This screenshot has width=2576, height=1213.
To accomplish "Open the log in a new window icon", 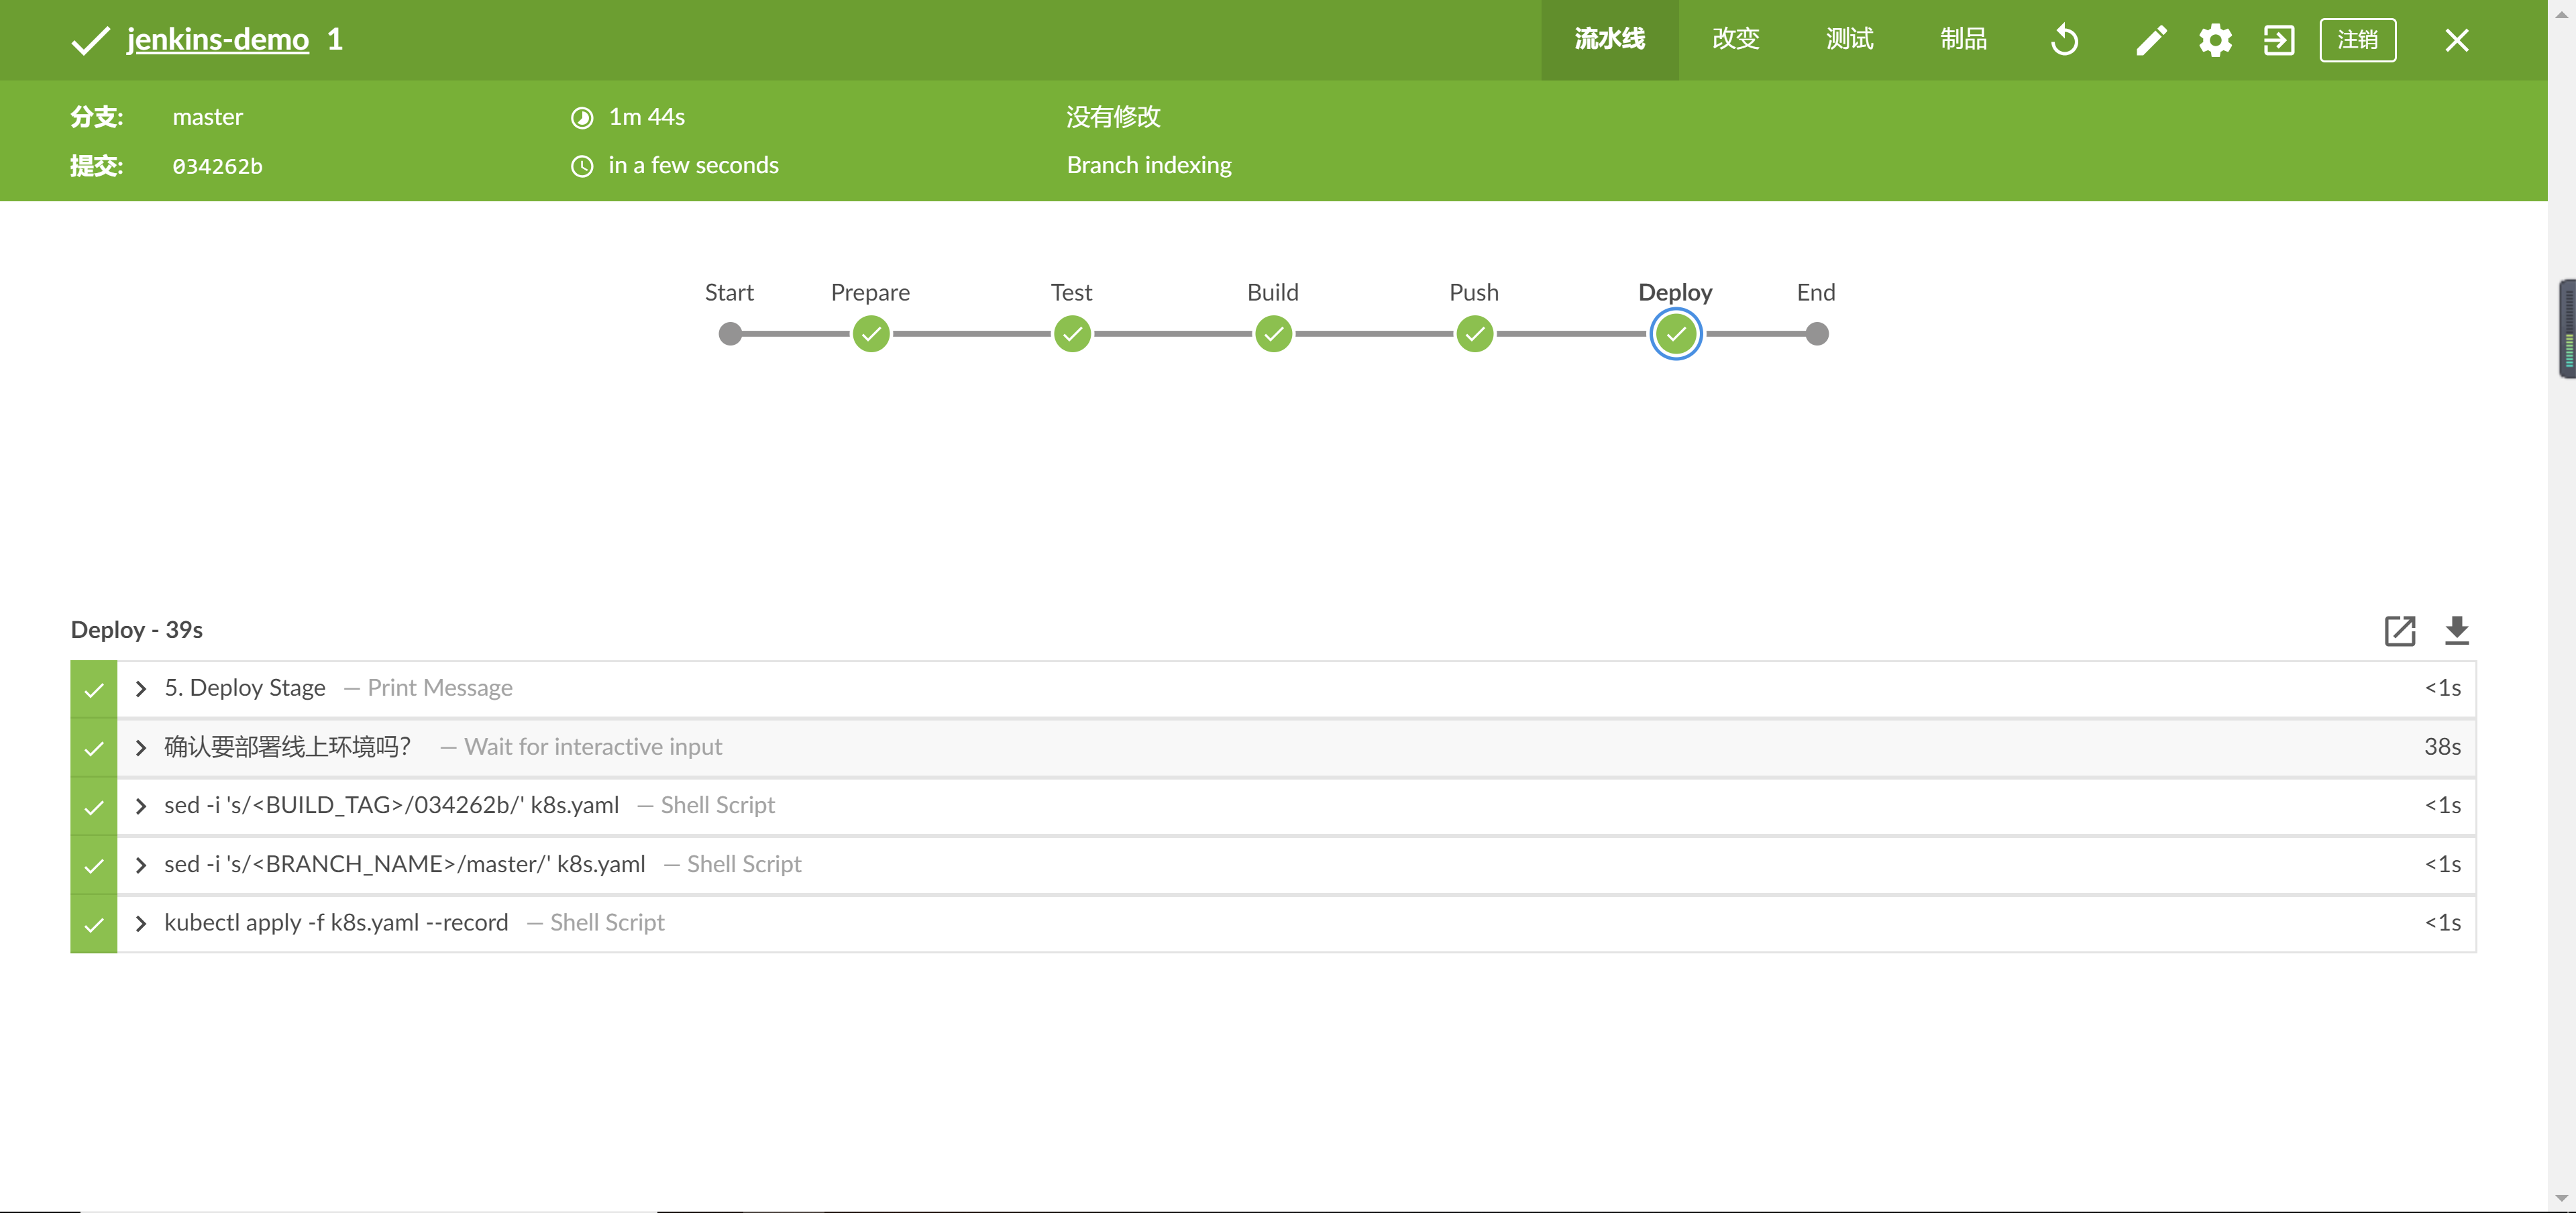I will (x=2399, y=630).
